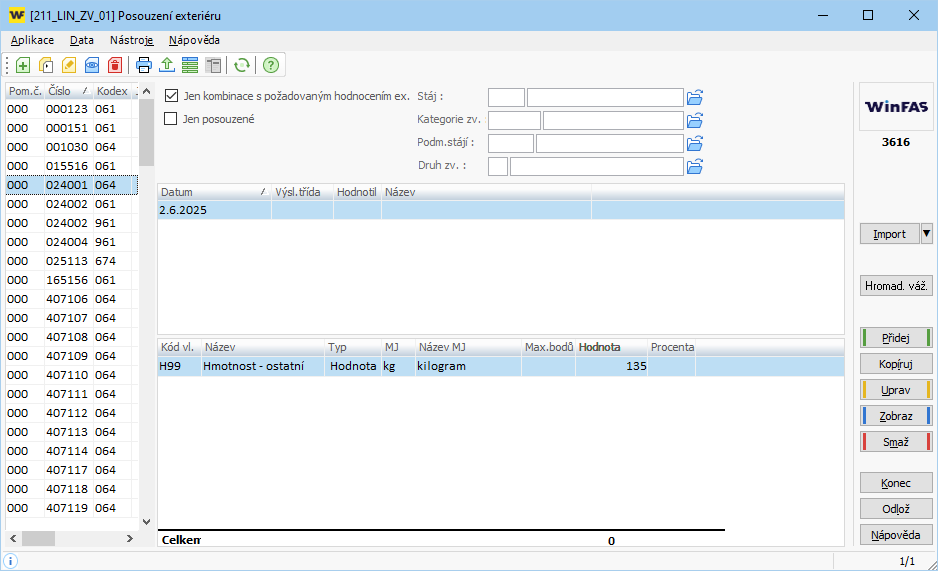Click the blue eye view record icon
The image size is (938, 571).
[x=92, y=65]
